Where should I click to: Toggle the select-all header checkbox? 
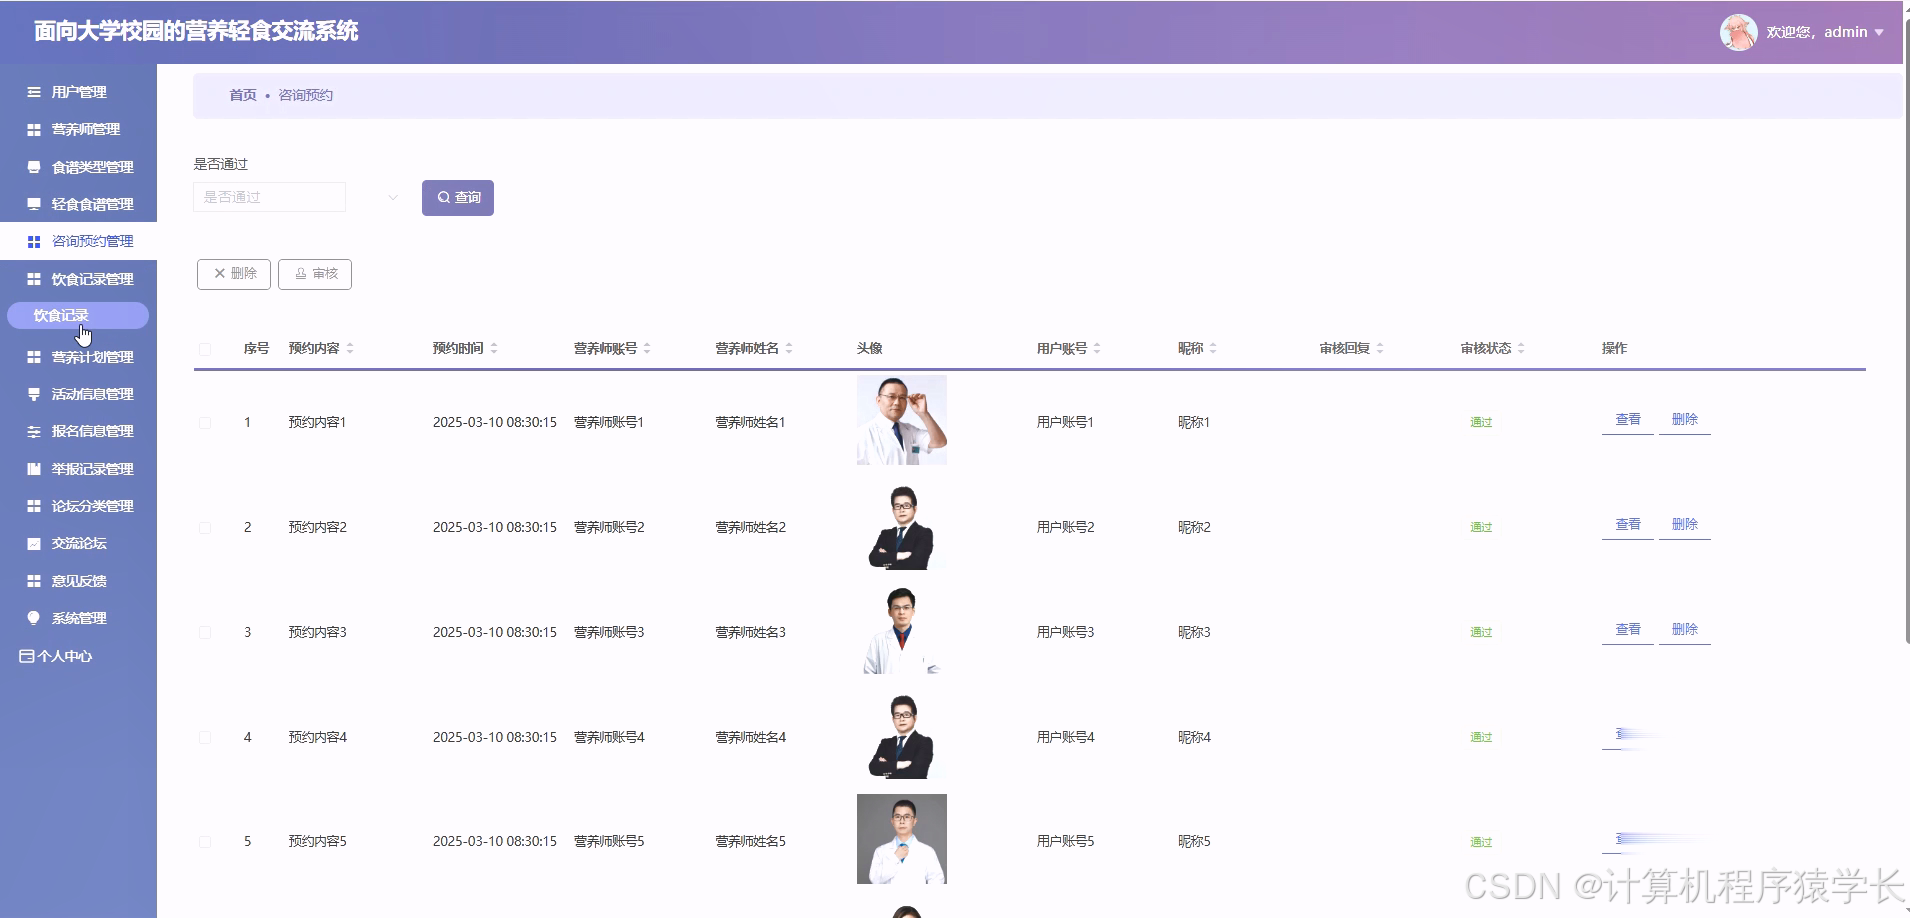(205, 349)
